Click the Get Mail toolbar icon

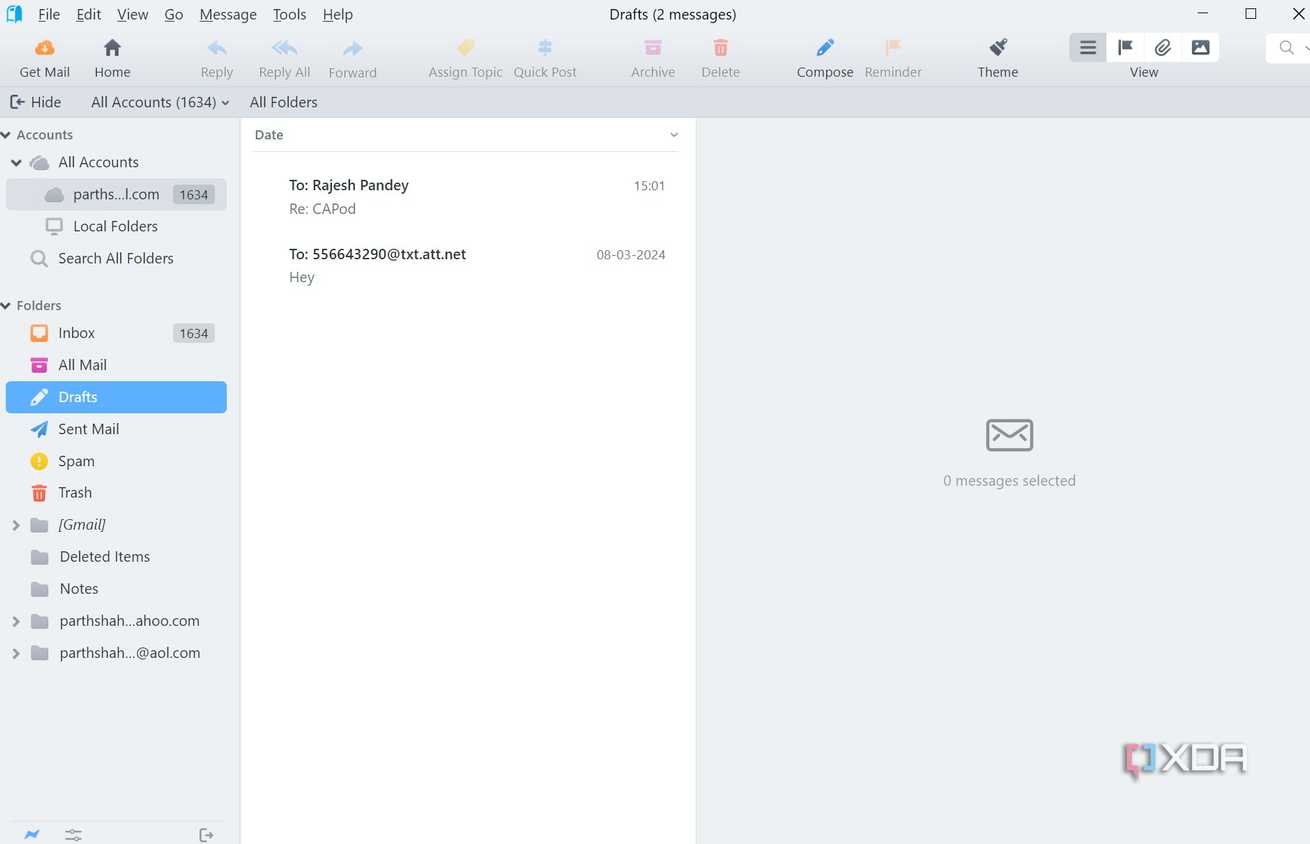(45, 48)
